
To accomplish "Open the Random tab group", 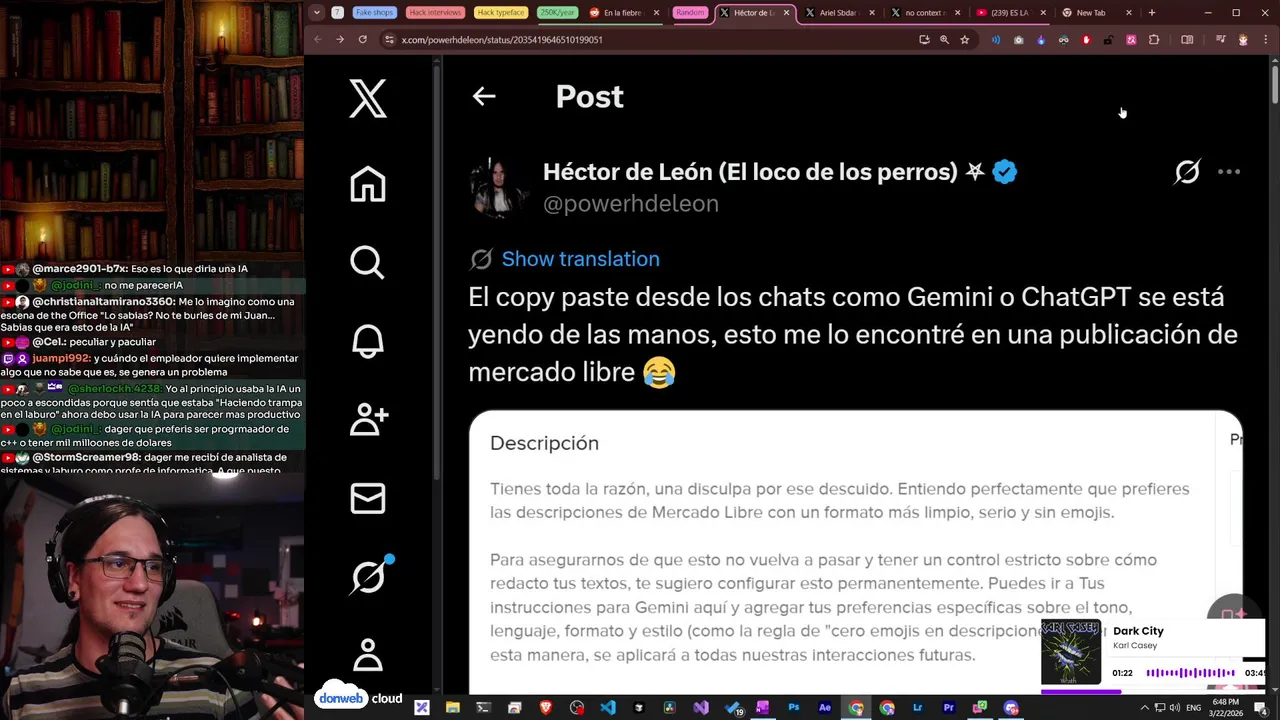I will click(x=690, y=13).
